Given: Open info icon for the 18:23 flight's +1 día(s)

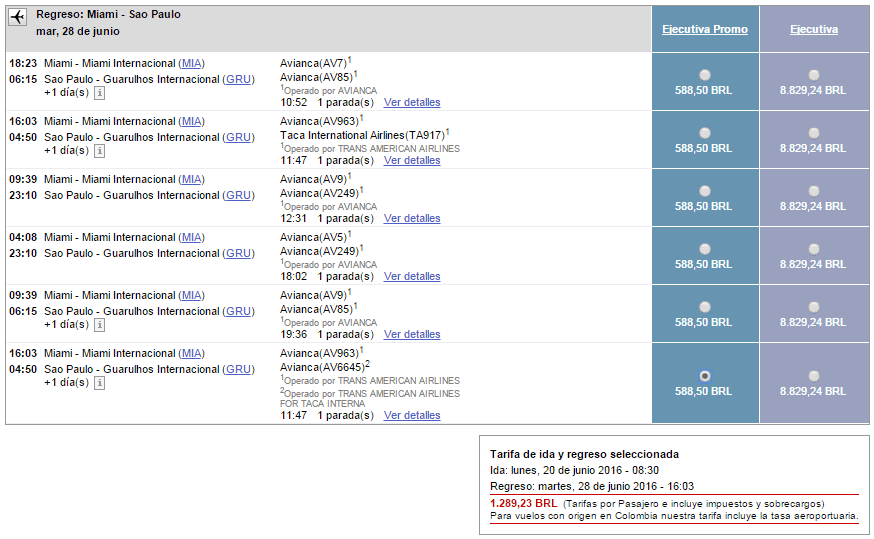Looking at the screenshot, I should (99, 93).
